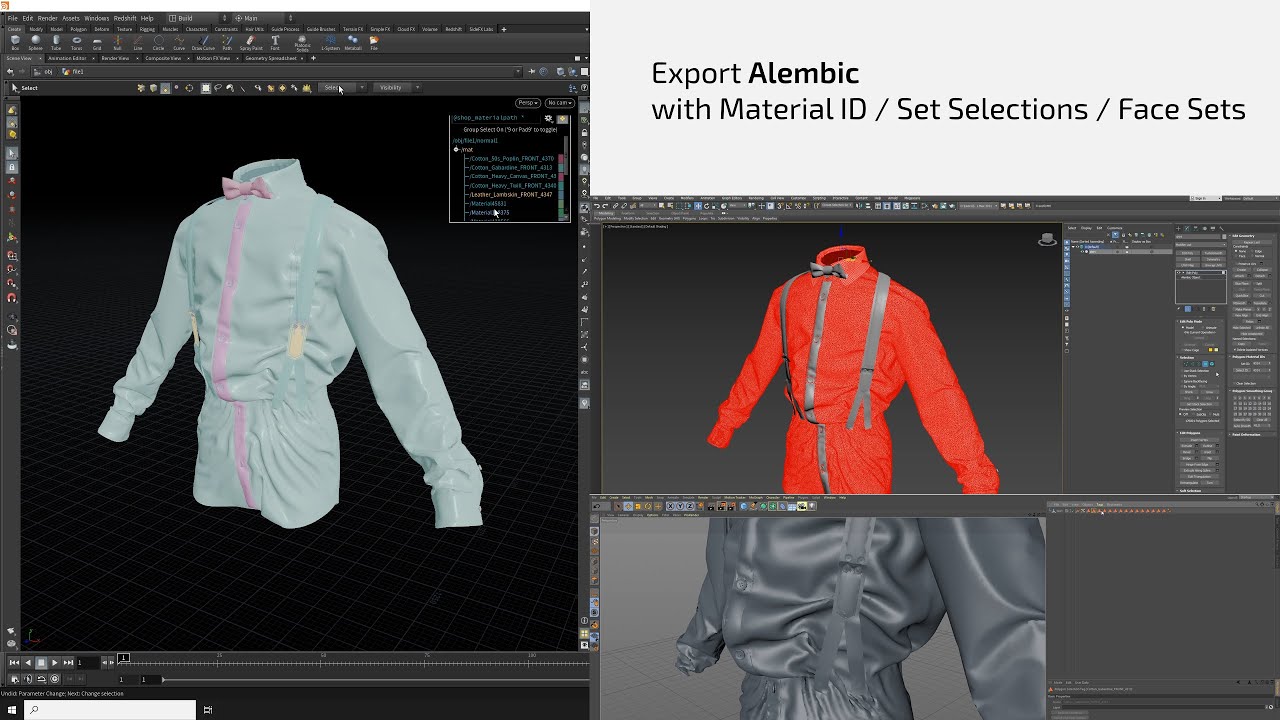The height and width of the screenshot is (720, 1280).
Task: Open the Main radial menu dropdown
Action: pyautogui.click(x=263, y=18)
